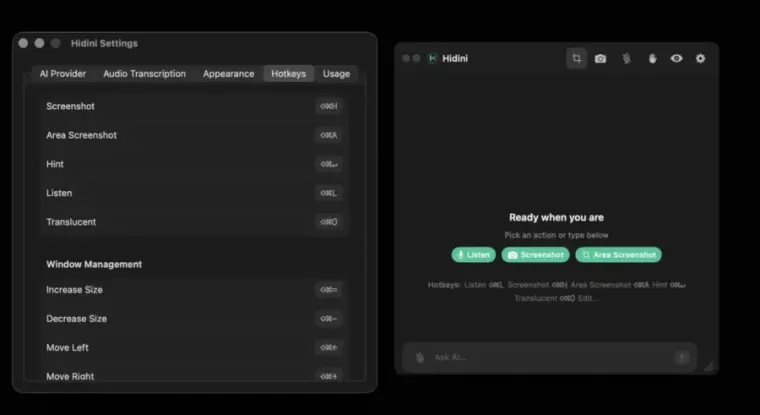Switch to the Appearance tab

(228, 74)
